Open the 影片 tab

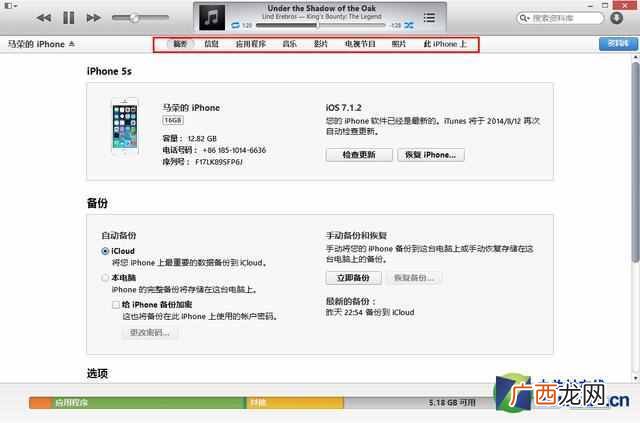tap(320, 44)
